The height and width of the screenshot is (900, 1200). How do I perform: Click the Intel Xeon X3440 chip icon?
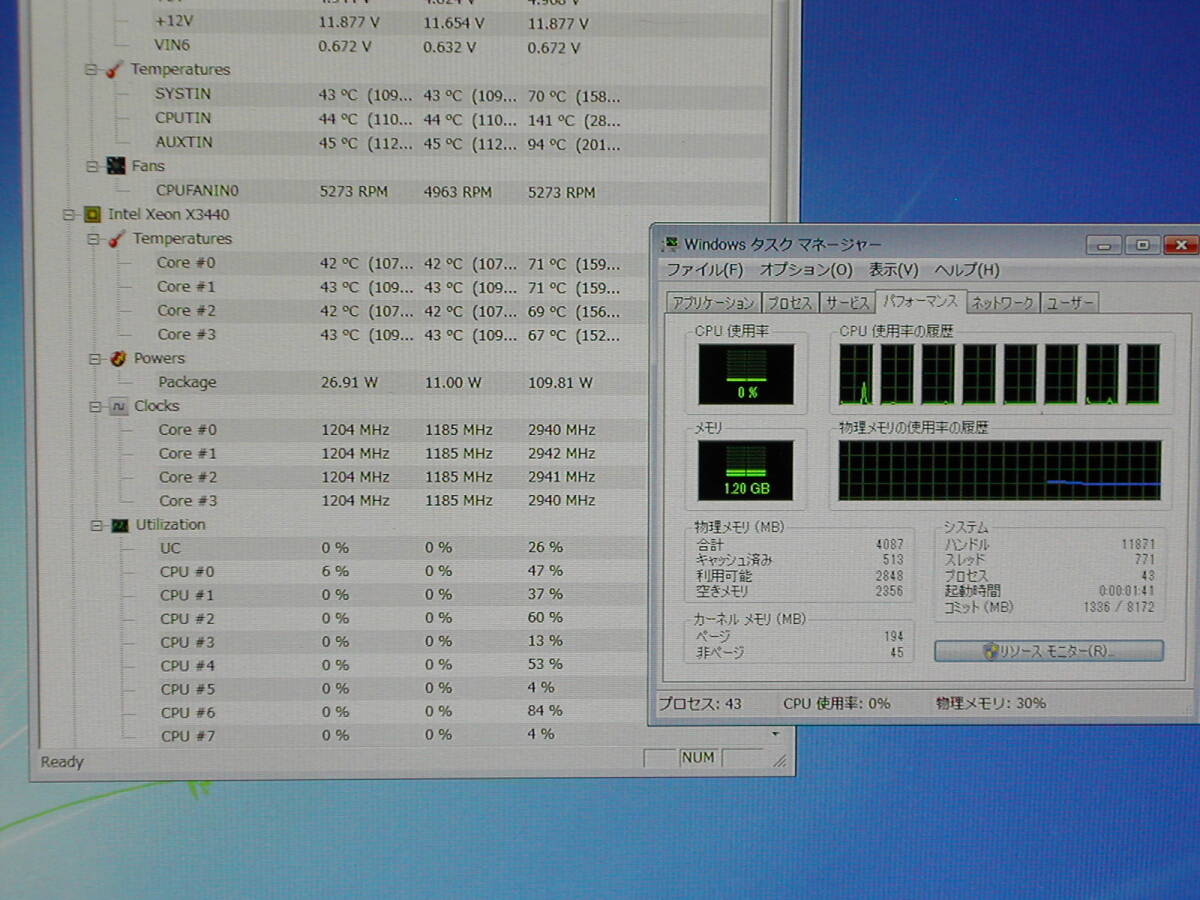(x=92, y=214)
